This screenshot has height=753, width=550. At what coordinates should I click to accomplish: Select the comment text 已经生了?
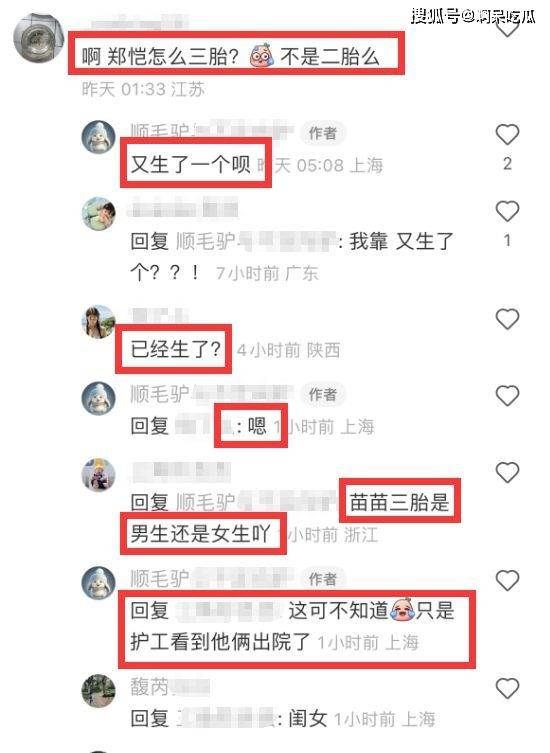[x=176, y=349]
